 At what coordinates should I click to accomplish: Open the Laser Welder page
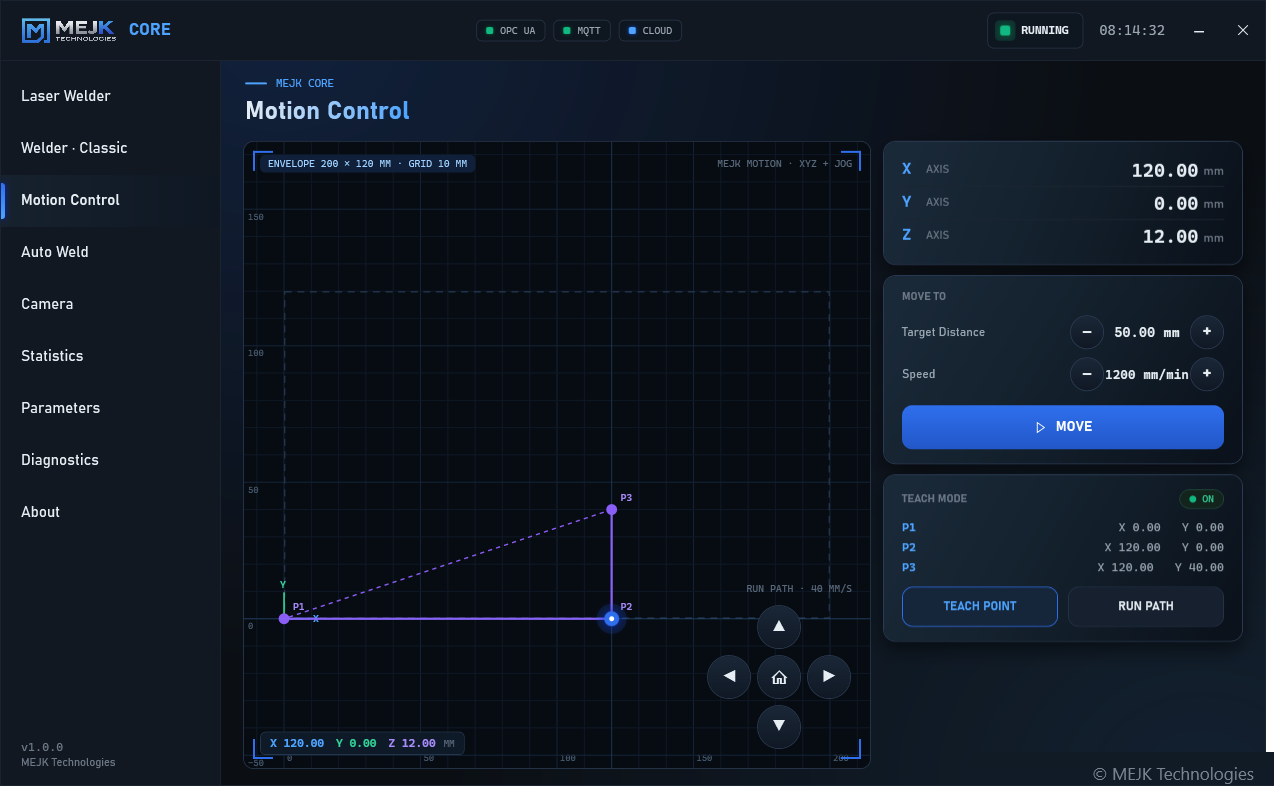110,96
